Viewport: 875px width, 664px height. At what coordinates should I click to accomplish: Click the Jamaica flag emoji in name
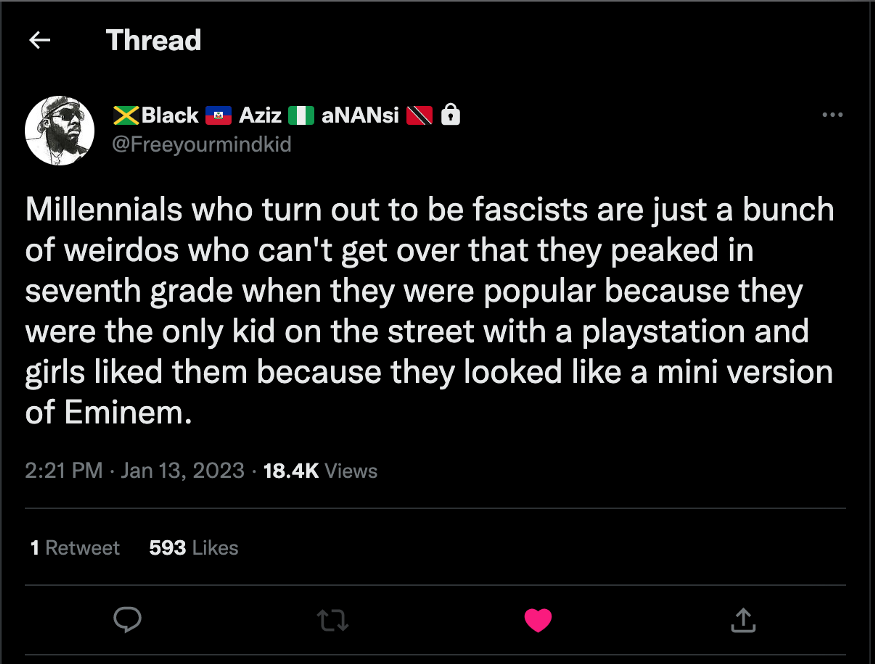coord(126,115)
